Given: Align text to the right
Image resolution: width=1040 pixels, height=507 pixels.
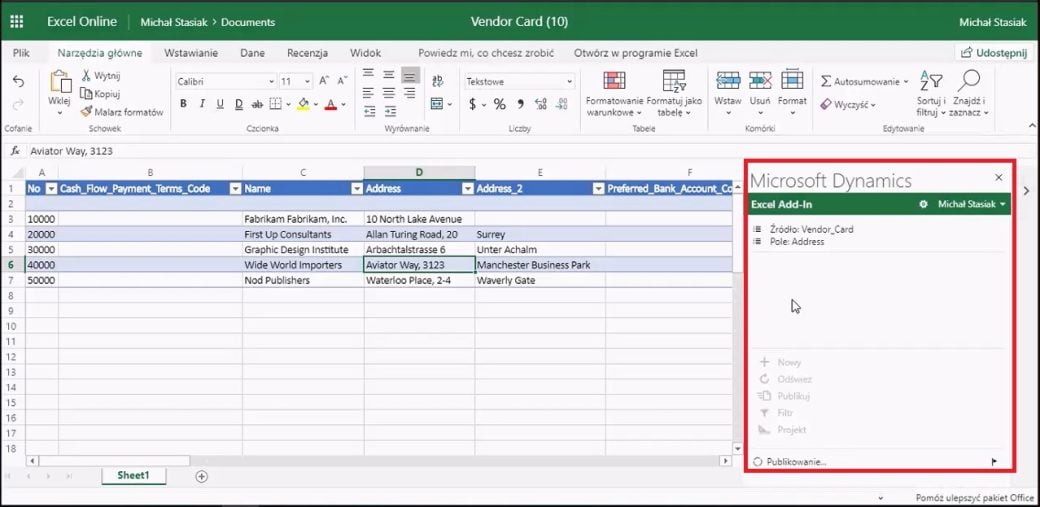Looking at the screenshot, I should point(410,93).
